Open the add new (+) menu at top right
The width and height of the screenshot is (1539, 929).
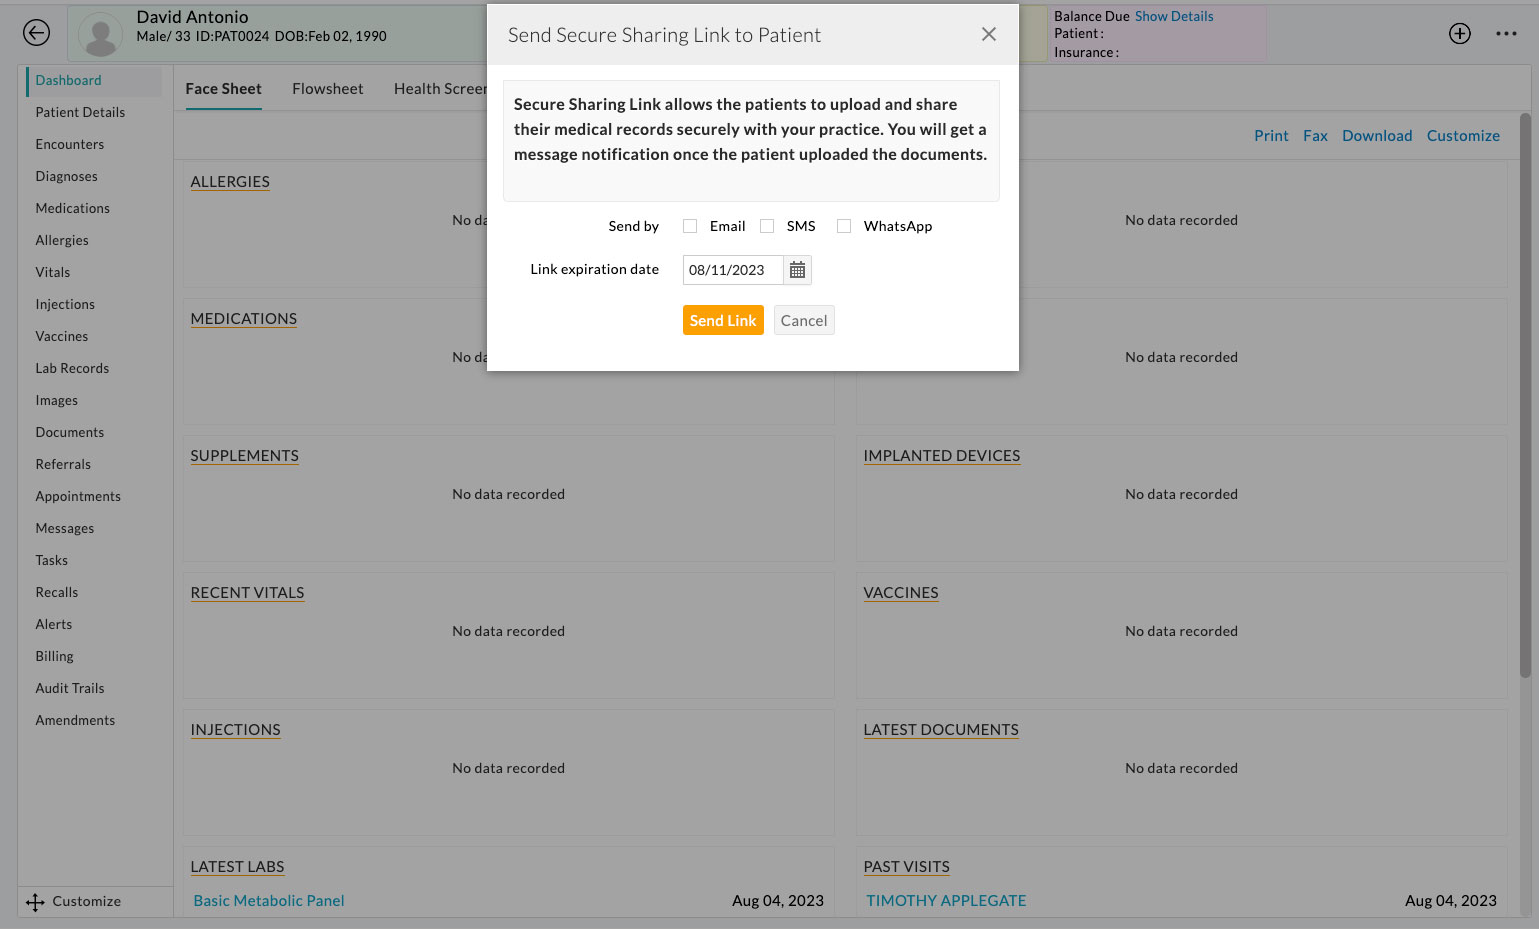(x=1459, y=33)
